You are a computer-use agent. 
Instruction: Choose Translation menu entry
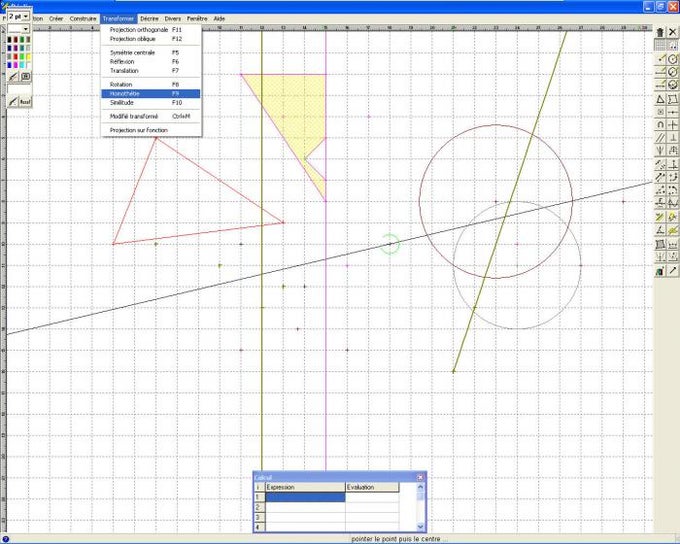click(x=150, y=71)
